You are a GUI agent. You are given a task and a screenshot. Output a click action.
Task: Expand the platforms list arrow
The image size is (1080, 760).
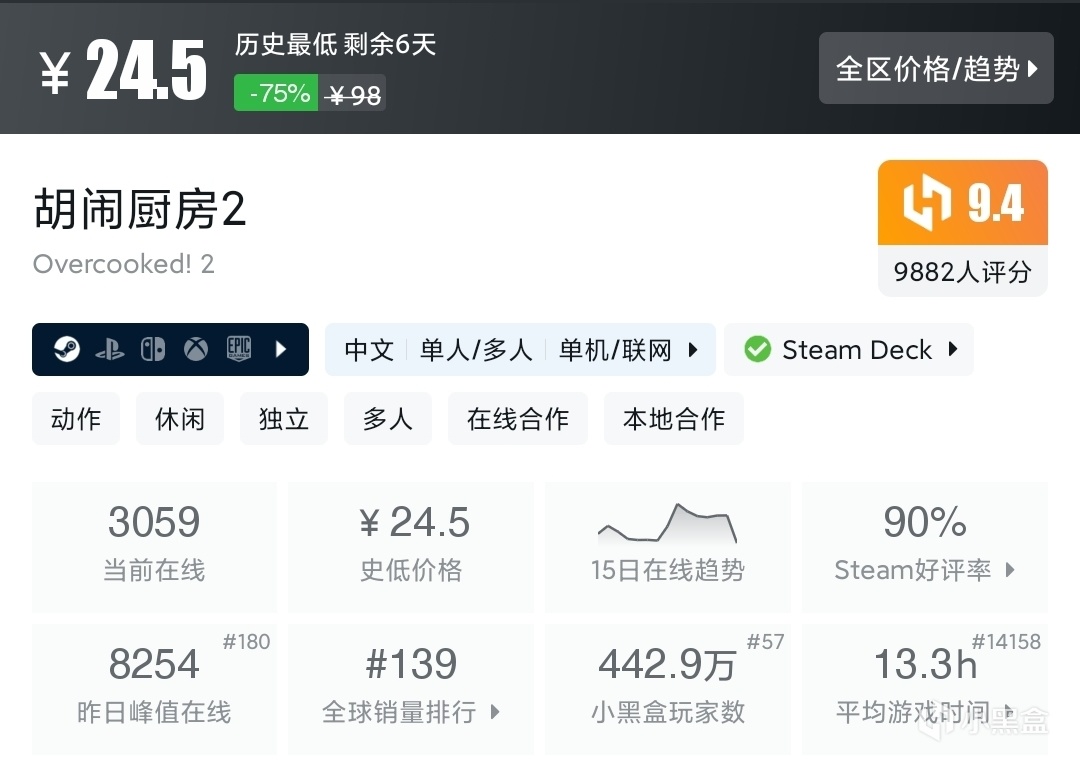pos(281,350)
